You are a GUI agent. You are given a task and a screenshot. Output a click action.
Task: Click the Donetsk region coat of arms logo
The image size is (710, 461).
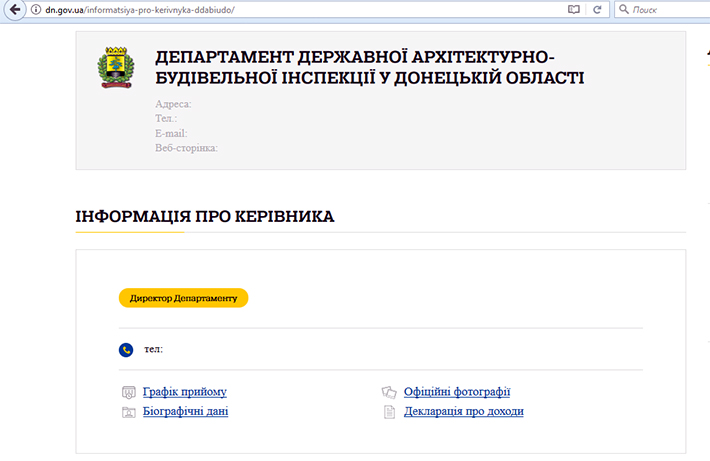point(116,67)
